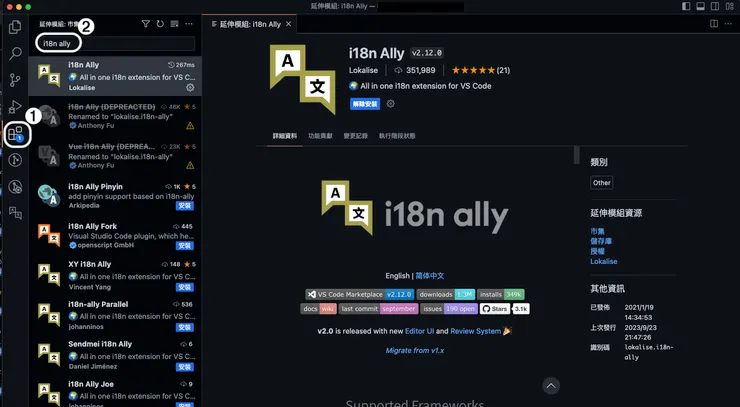Select the 延伸模組: i18n Ally editor tab
The height and width of the screenshot is (407, 740).
[x=249, y=24]
